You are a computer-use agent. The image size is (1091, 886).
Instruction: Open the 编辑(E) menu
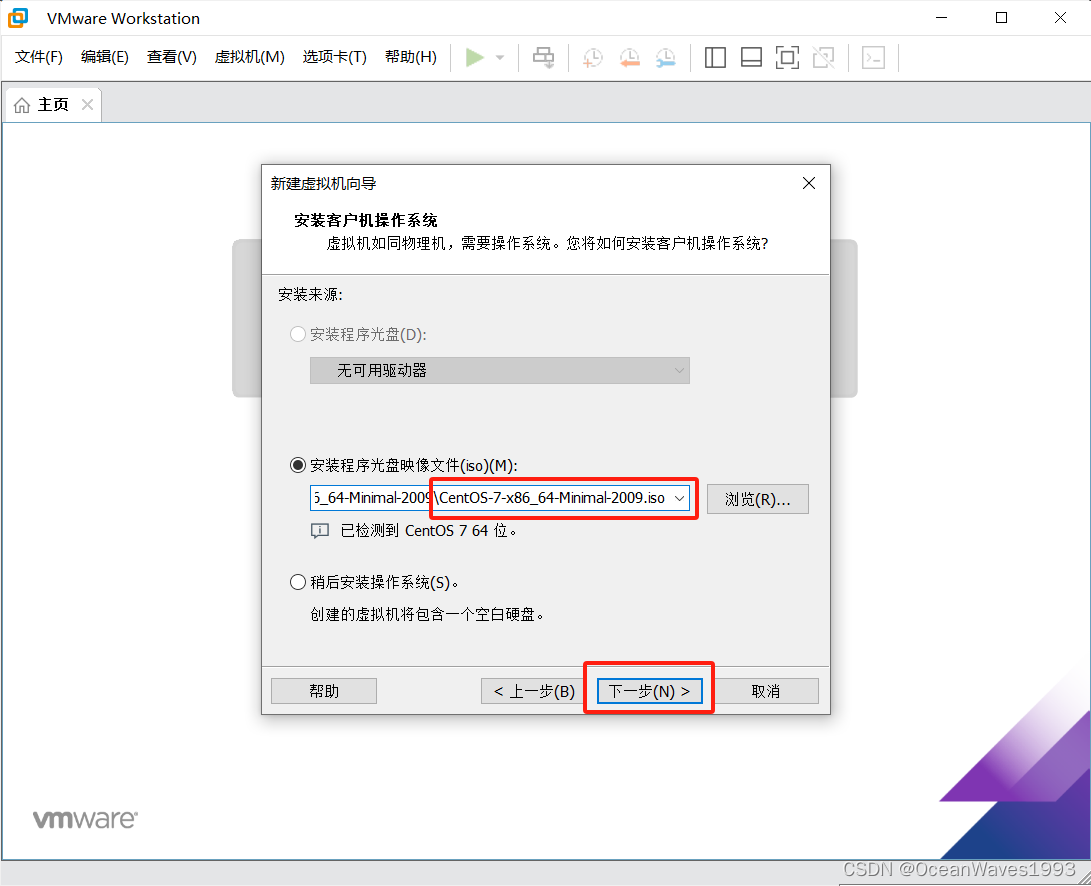pos(104,57)
